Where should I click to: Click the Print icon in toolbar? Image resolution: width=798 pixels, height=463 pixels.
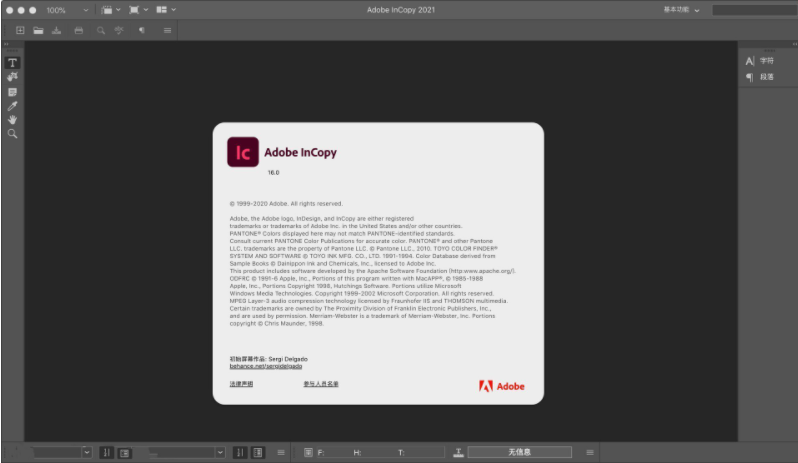coord(76,30)
